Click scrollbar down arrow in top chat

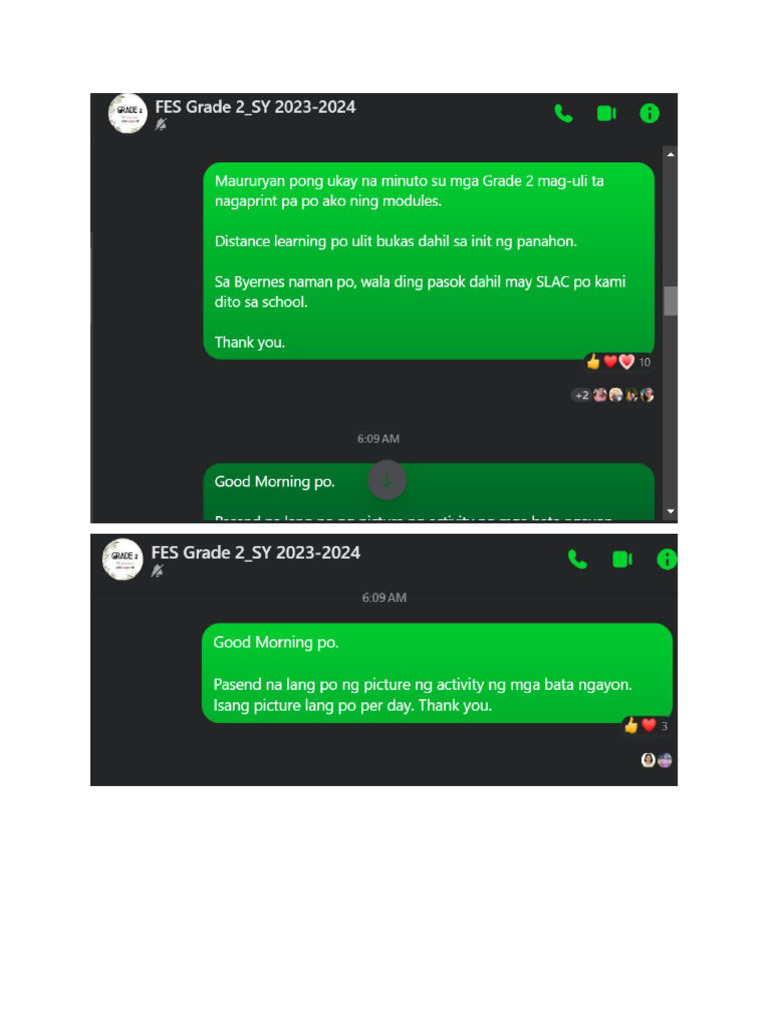tap(670, 511)
